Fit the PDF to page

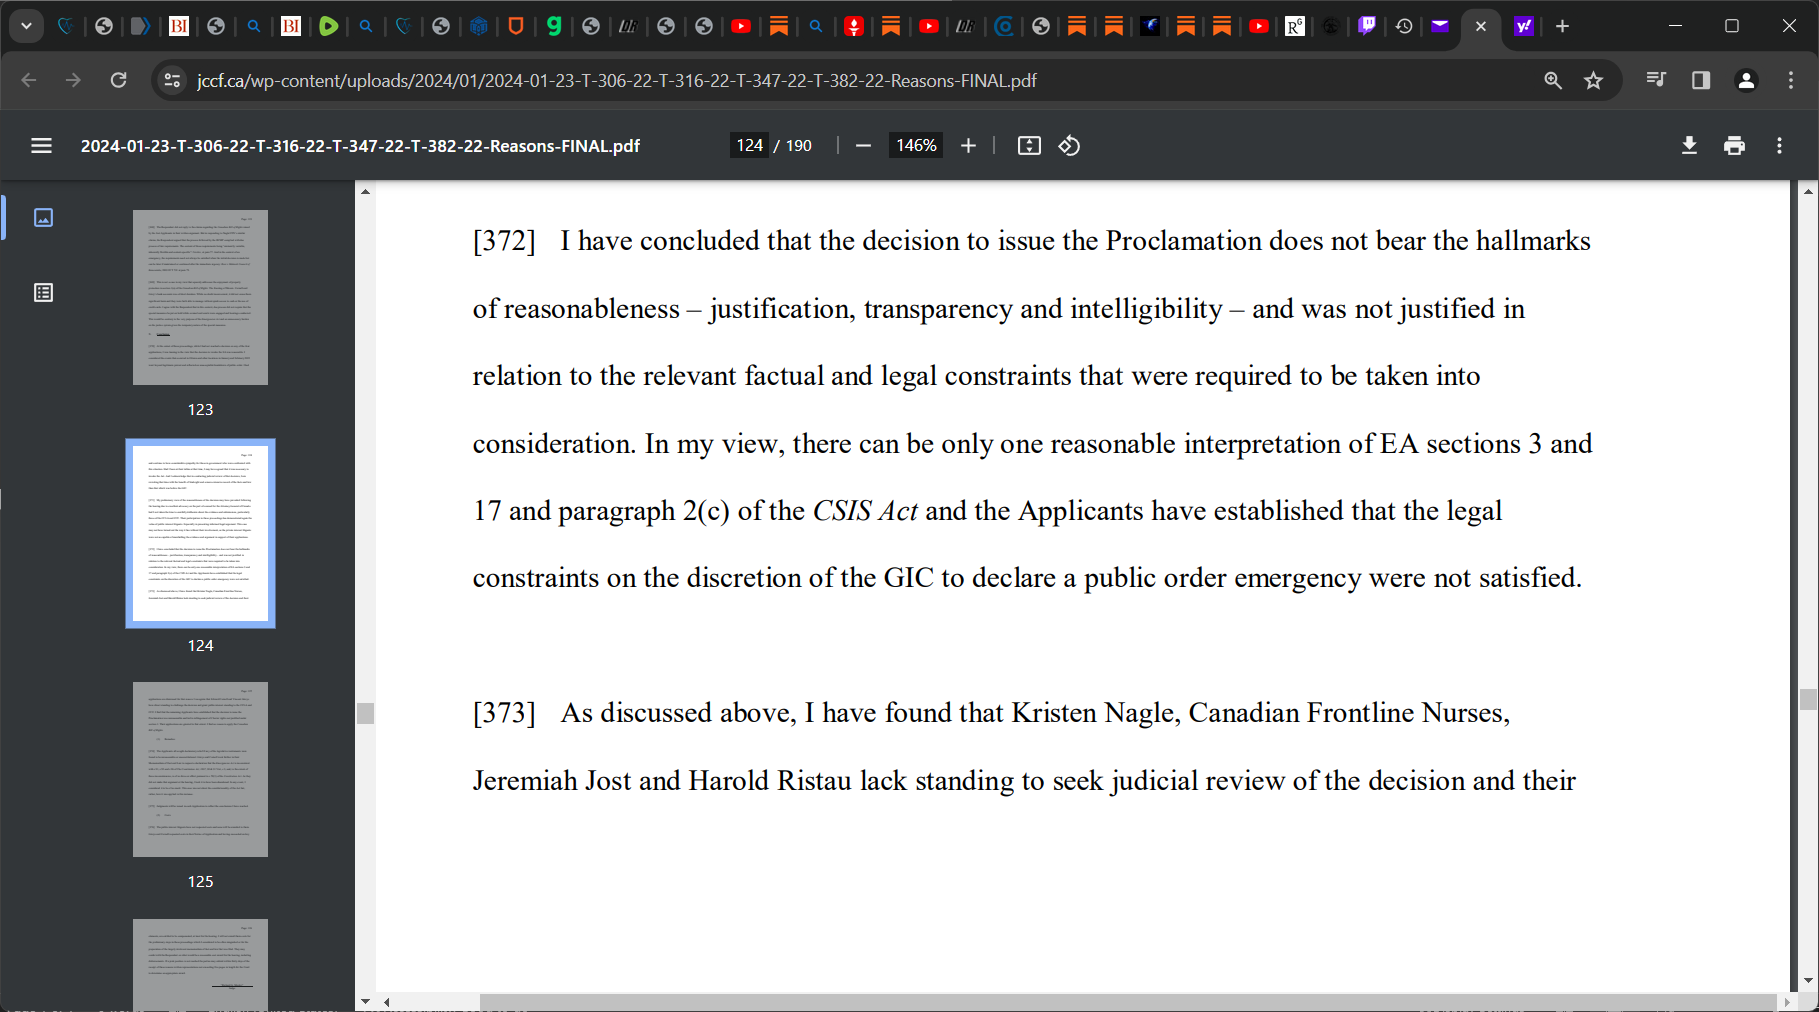(1029, 146)
